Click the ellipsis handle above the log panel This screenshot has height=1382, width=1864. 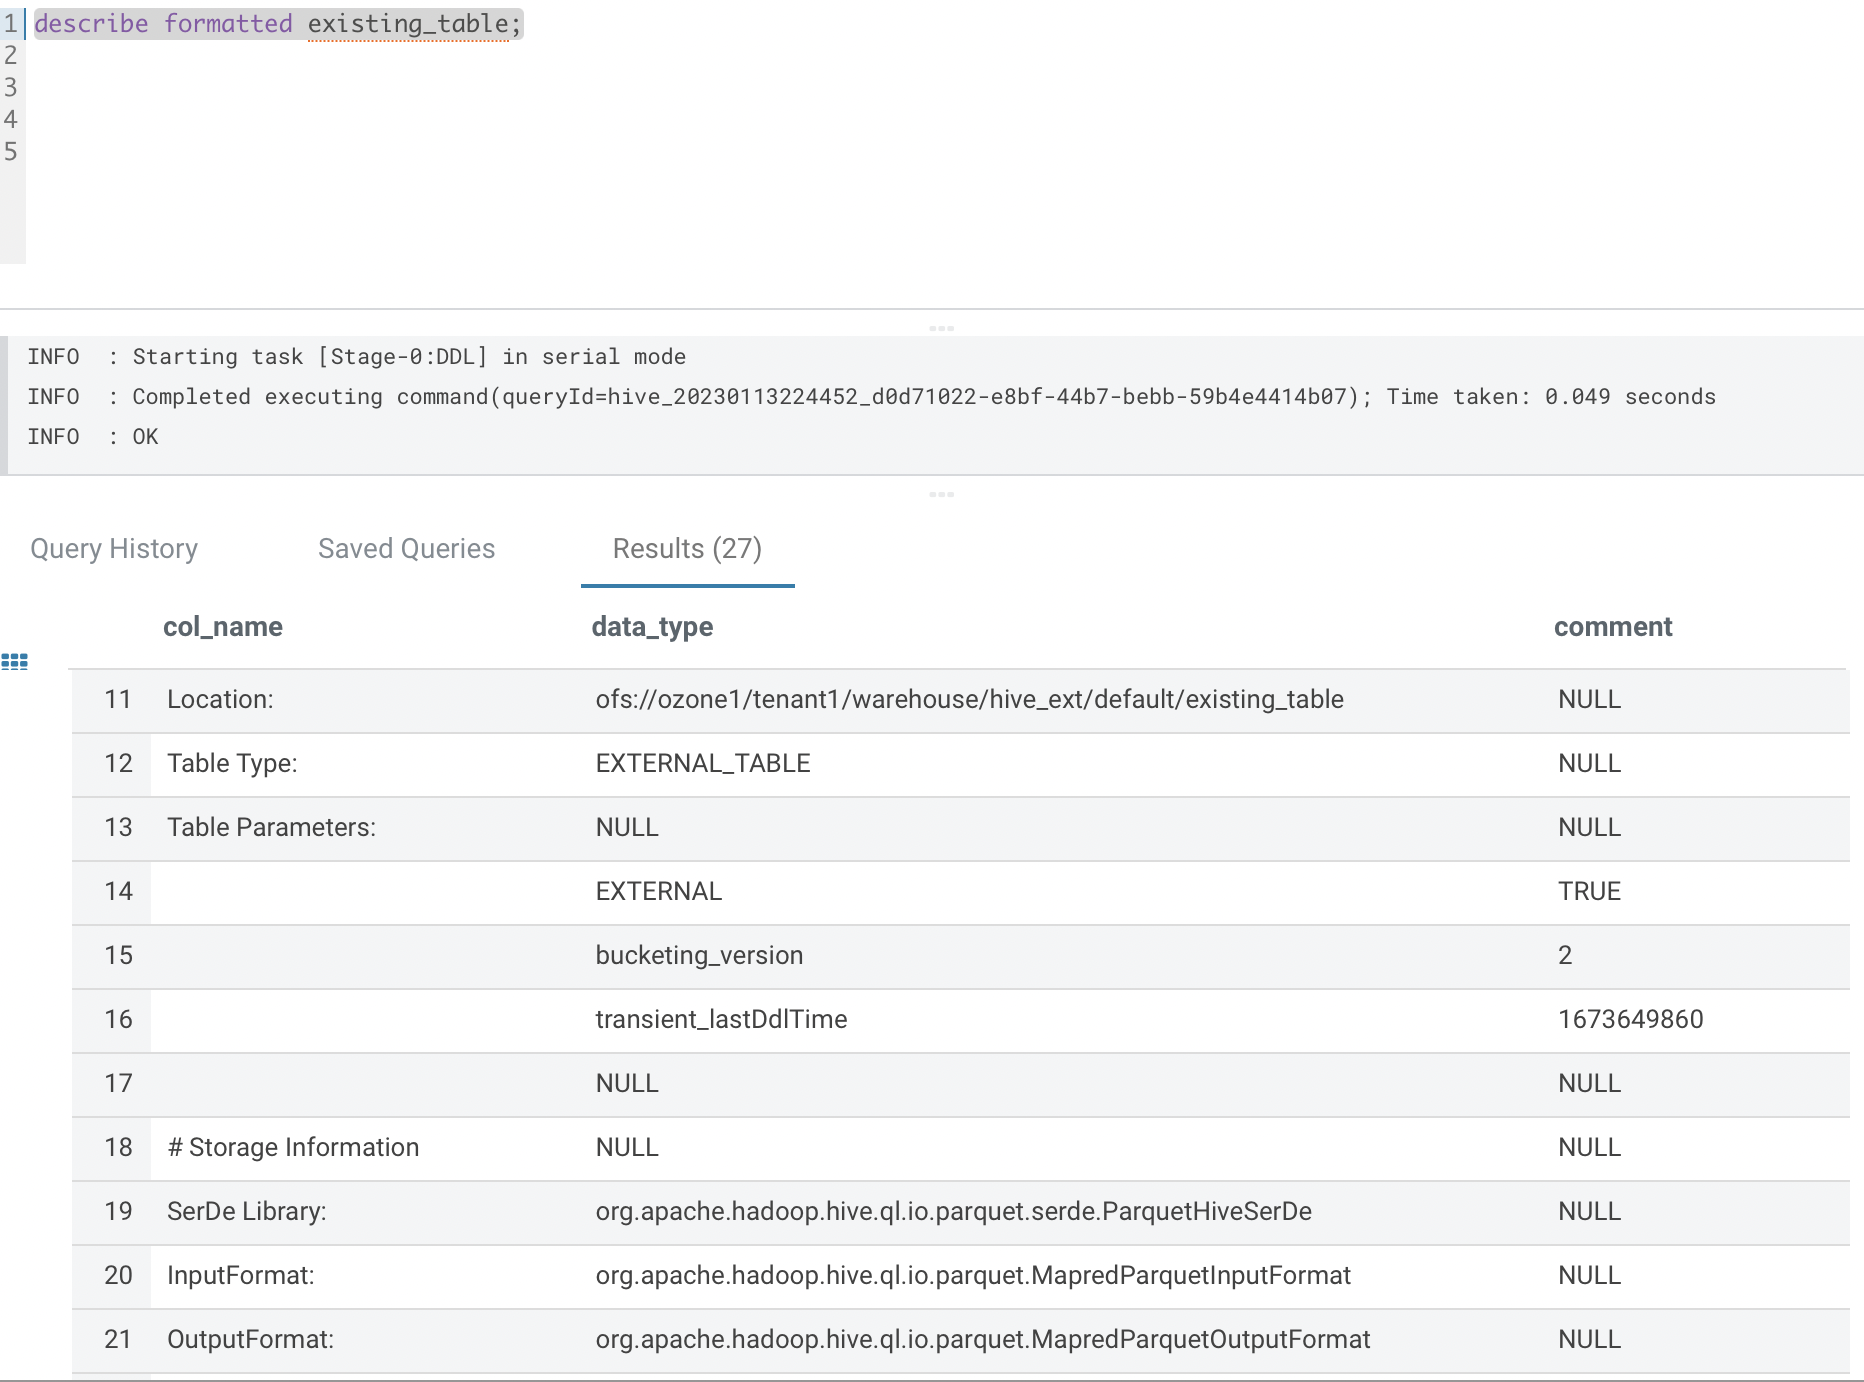pyautogui.click(x=941, y=327)
